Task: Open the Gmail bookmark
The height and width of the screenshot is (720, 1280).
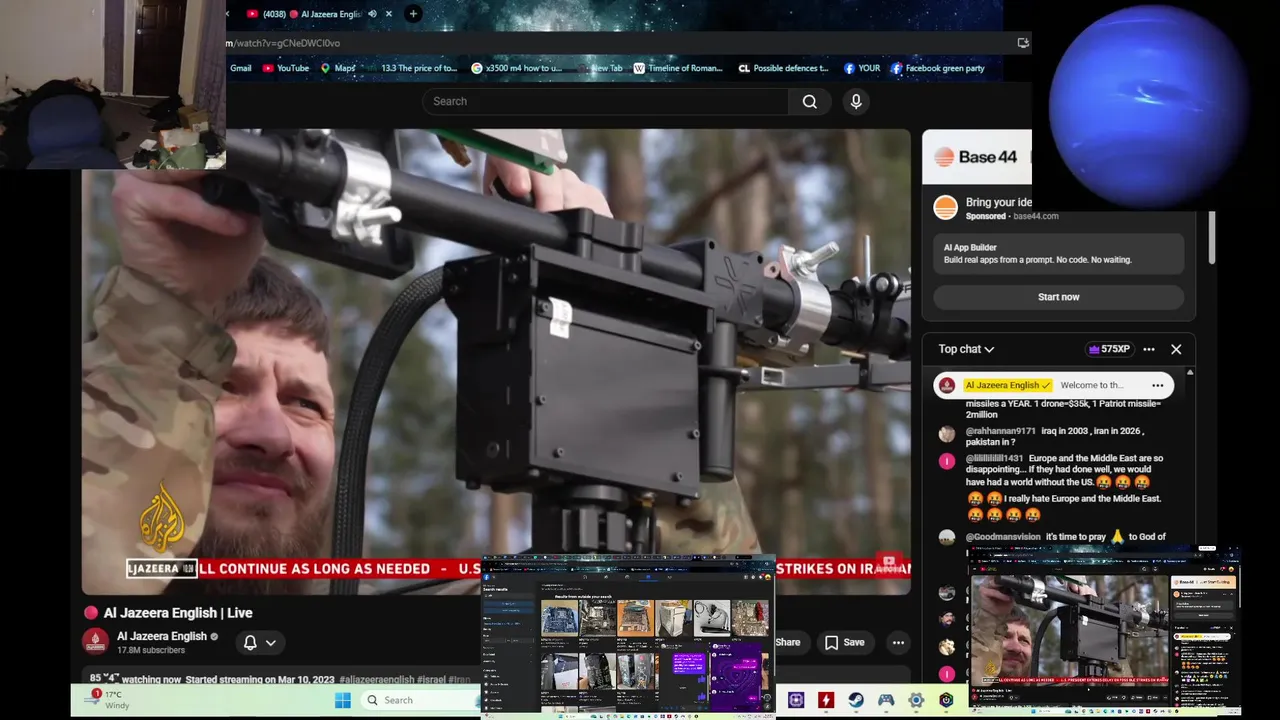Action: point(240,68)
